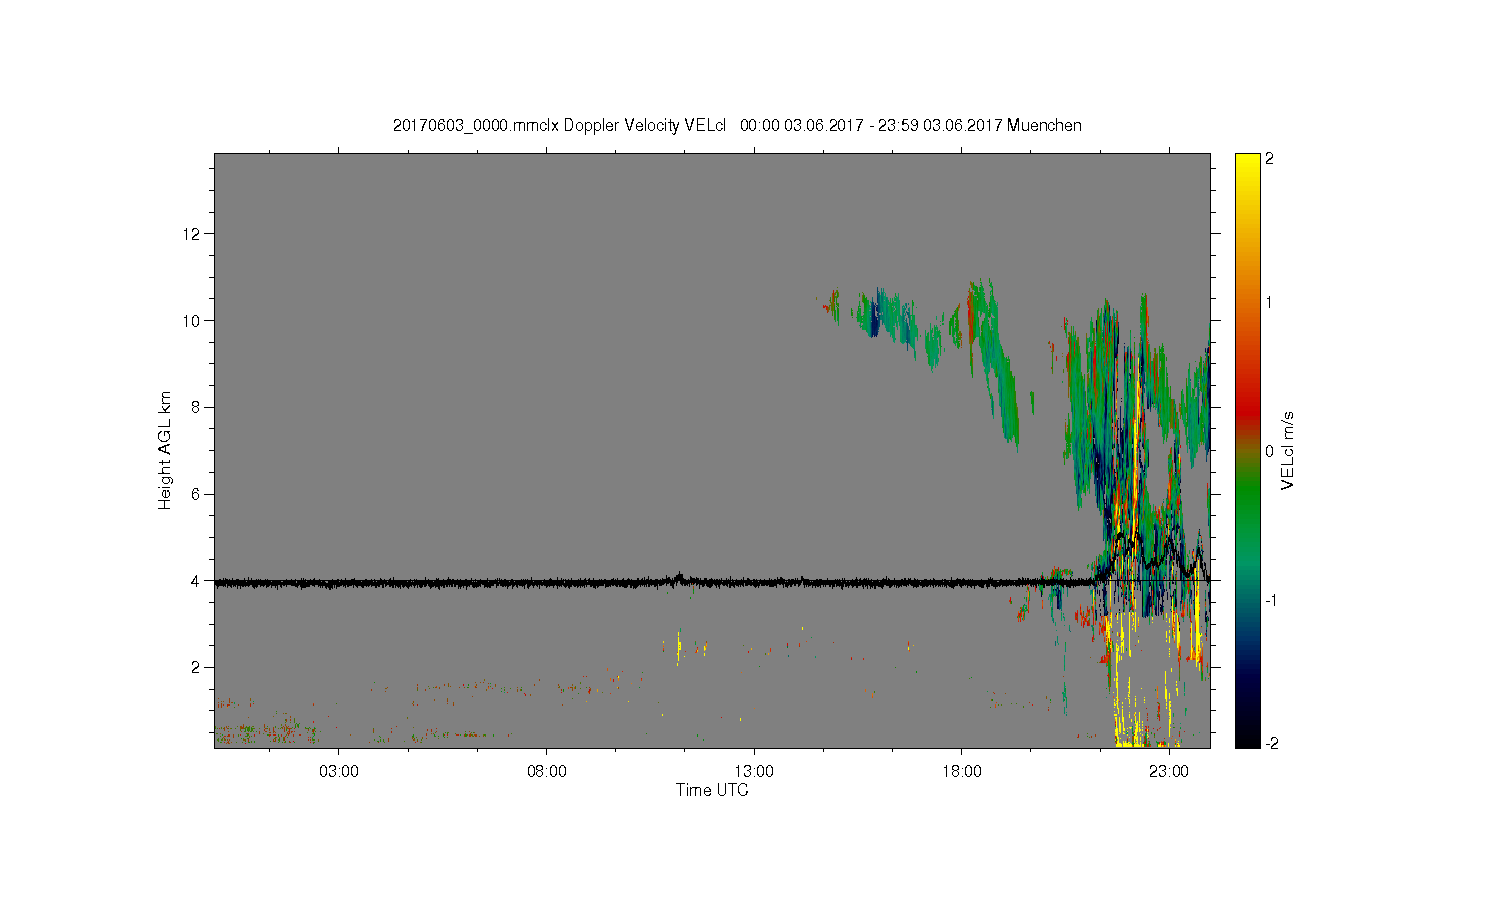1500x900 pixels.
Task: Click the 08:00 time axis label
Action: pyautogui.click(x=547, y=772)
